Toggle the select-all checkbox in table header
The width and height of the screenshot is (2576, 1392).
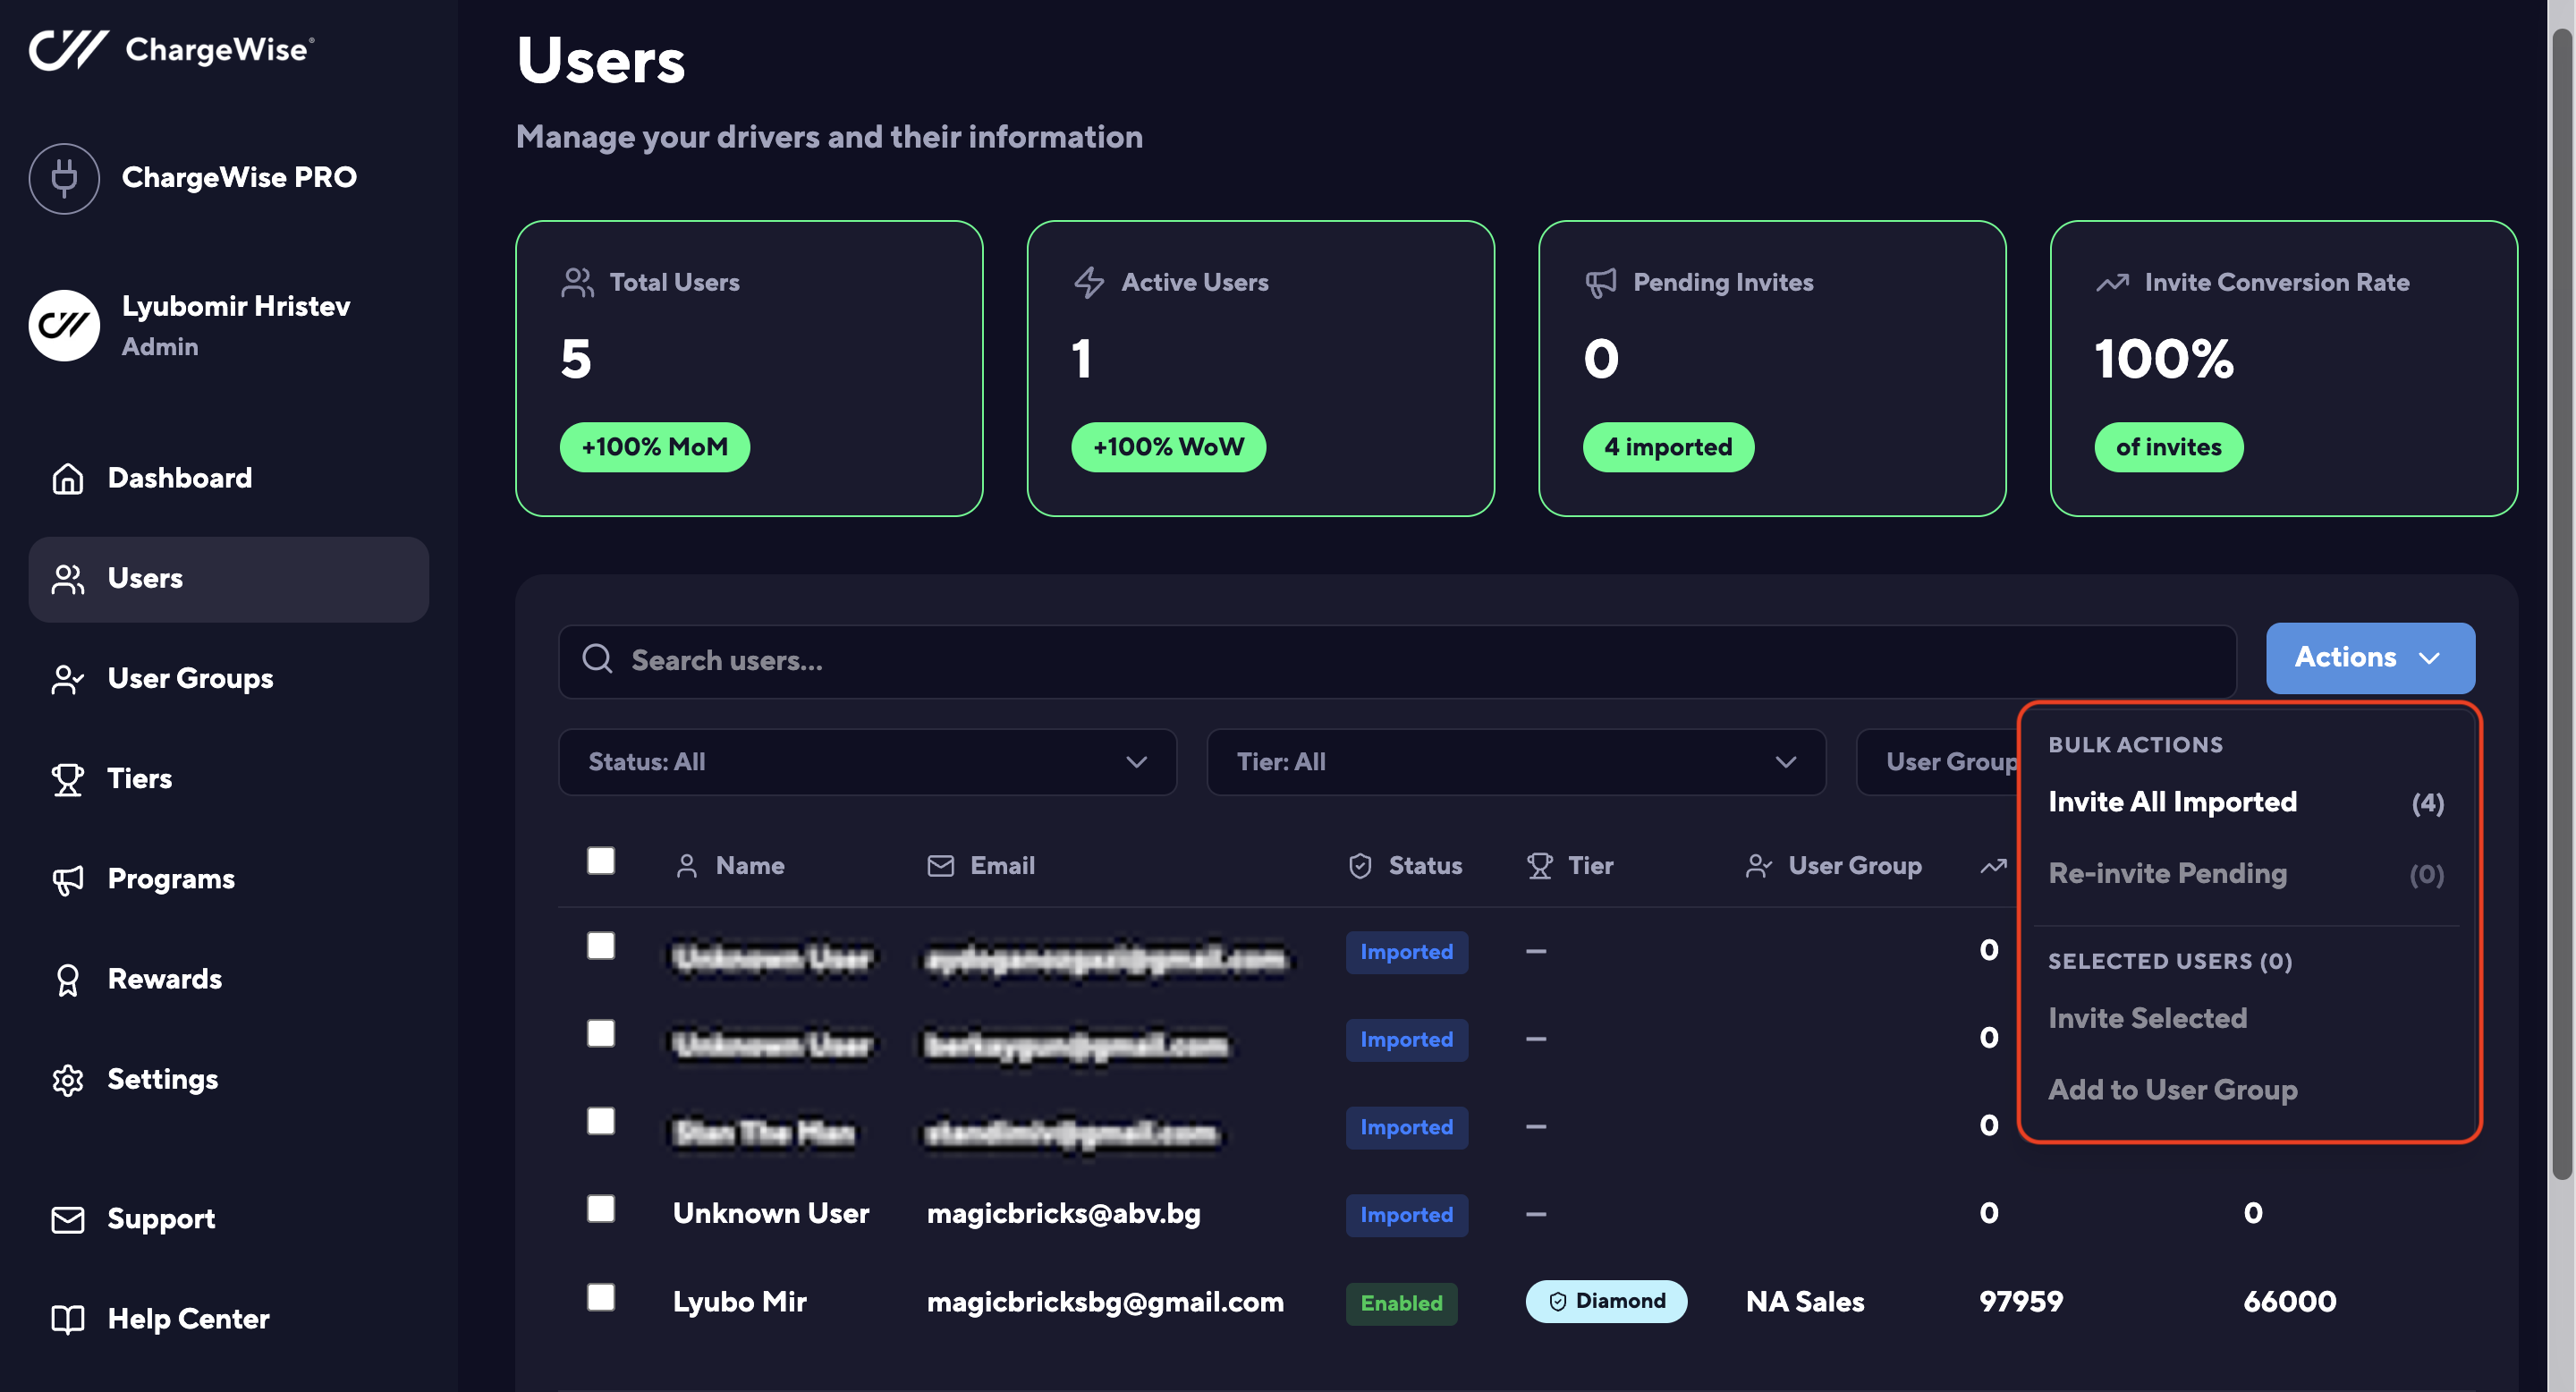[600, 861]
